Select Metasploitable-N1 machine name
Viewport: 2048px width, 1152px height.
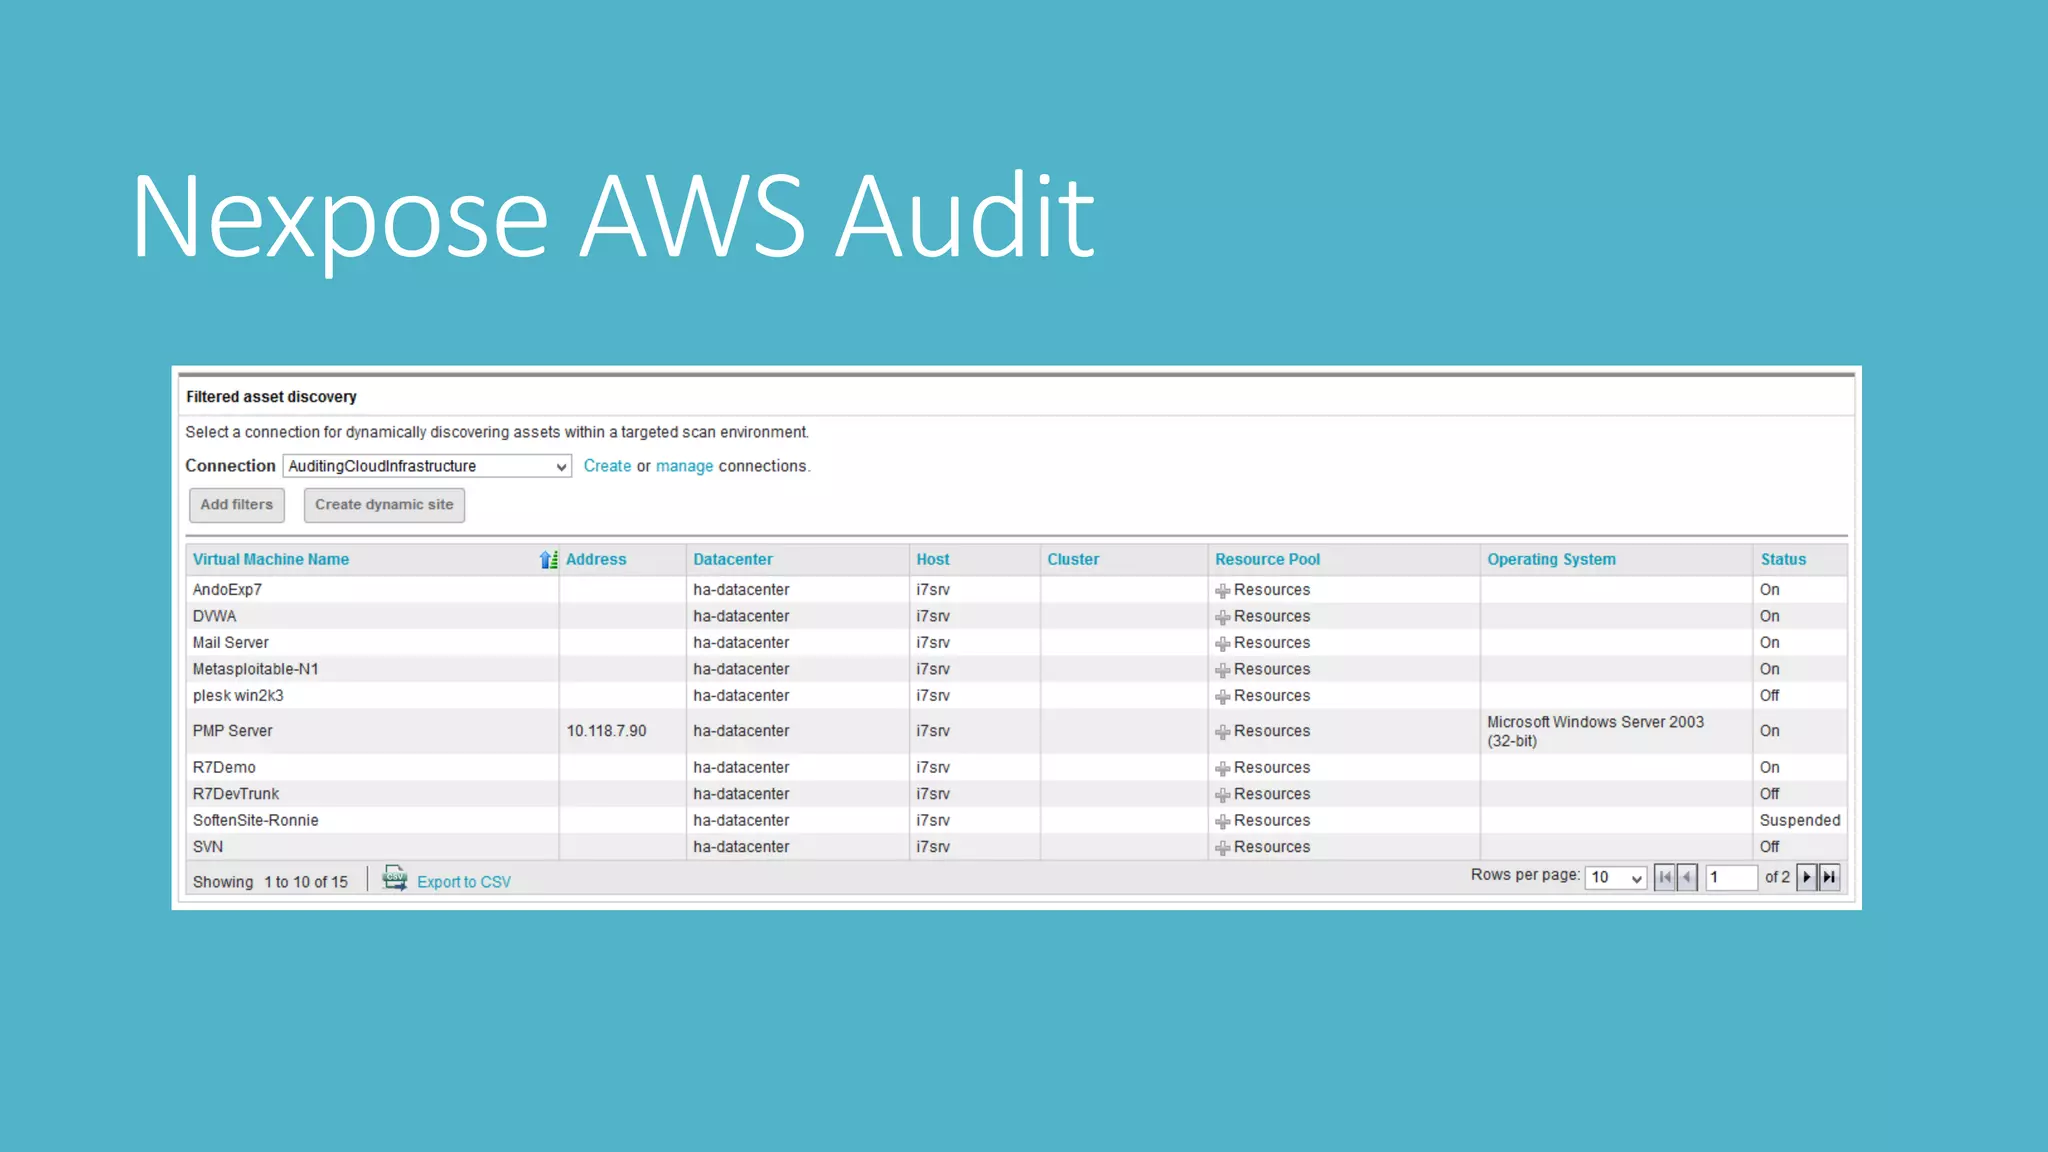point(255,669)
